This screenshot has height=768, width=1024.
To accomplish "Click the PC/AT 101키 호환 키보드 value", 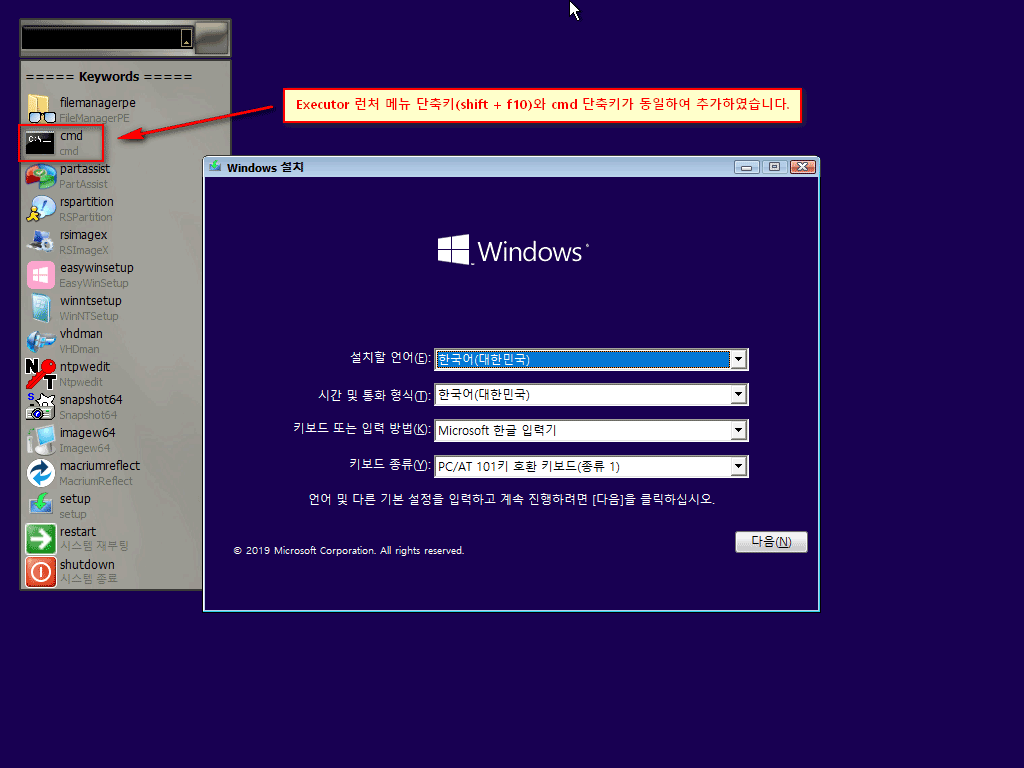I will 528,466.
